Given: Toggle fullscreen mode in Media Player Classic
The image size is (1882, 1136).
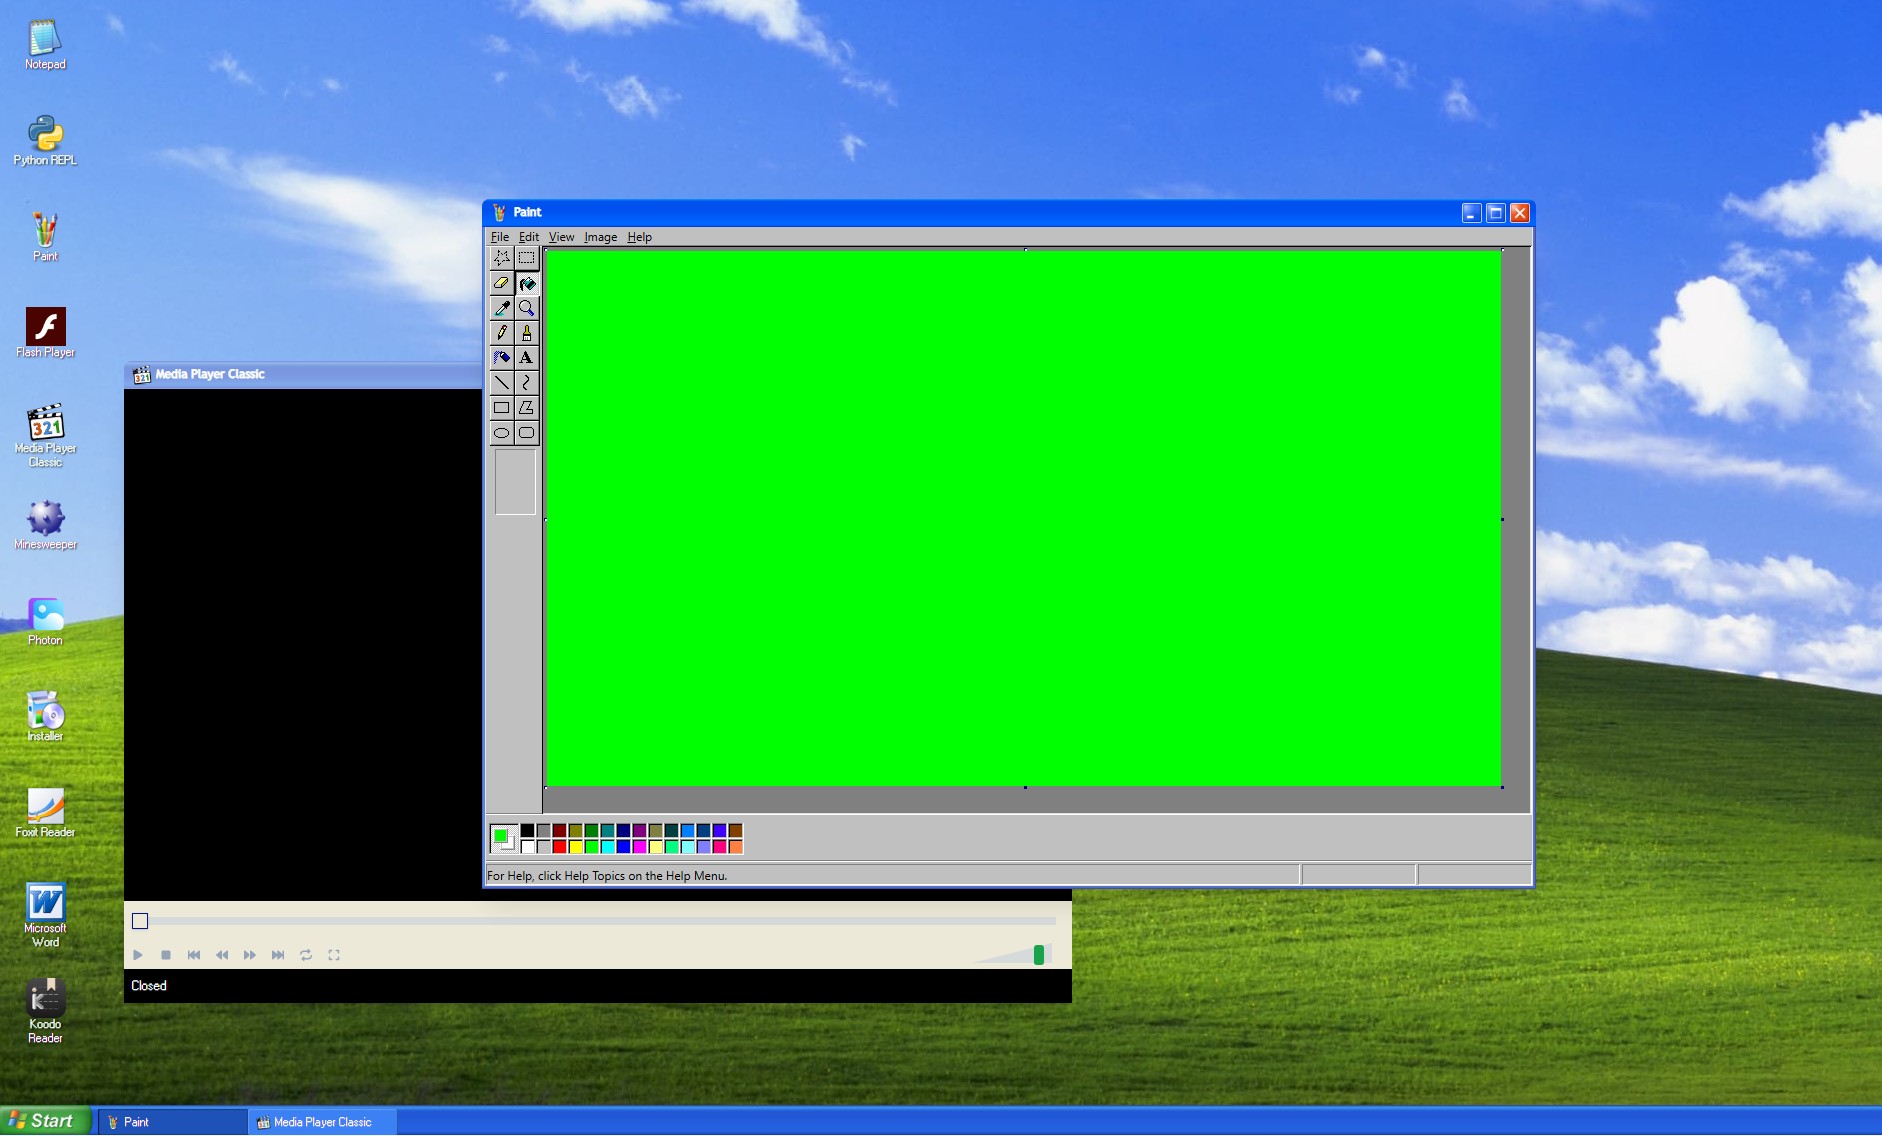Looking at the screenshot, I should pos(335,955).
